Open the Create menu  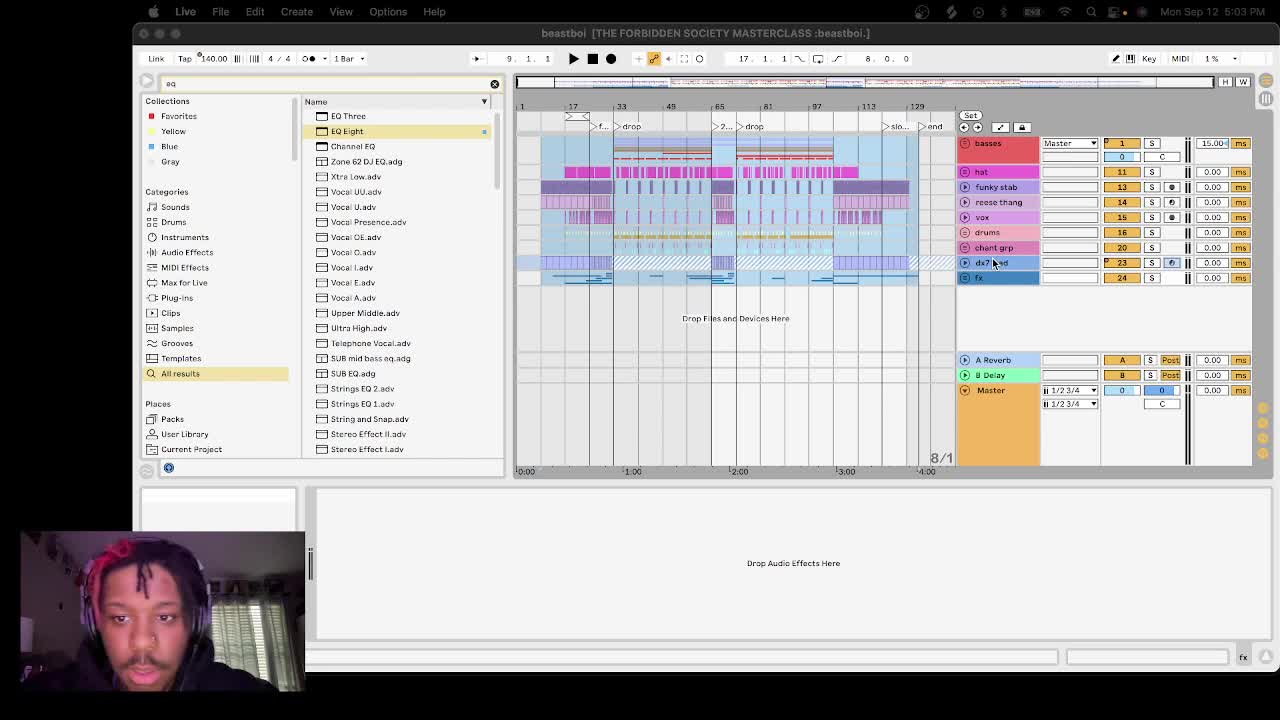pos(296,12)
